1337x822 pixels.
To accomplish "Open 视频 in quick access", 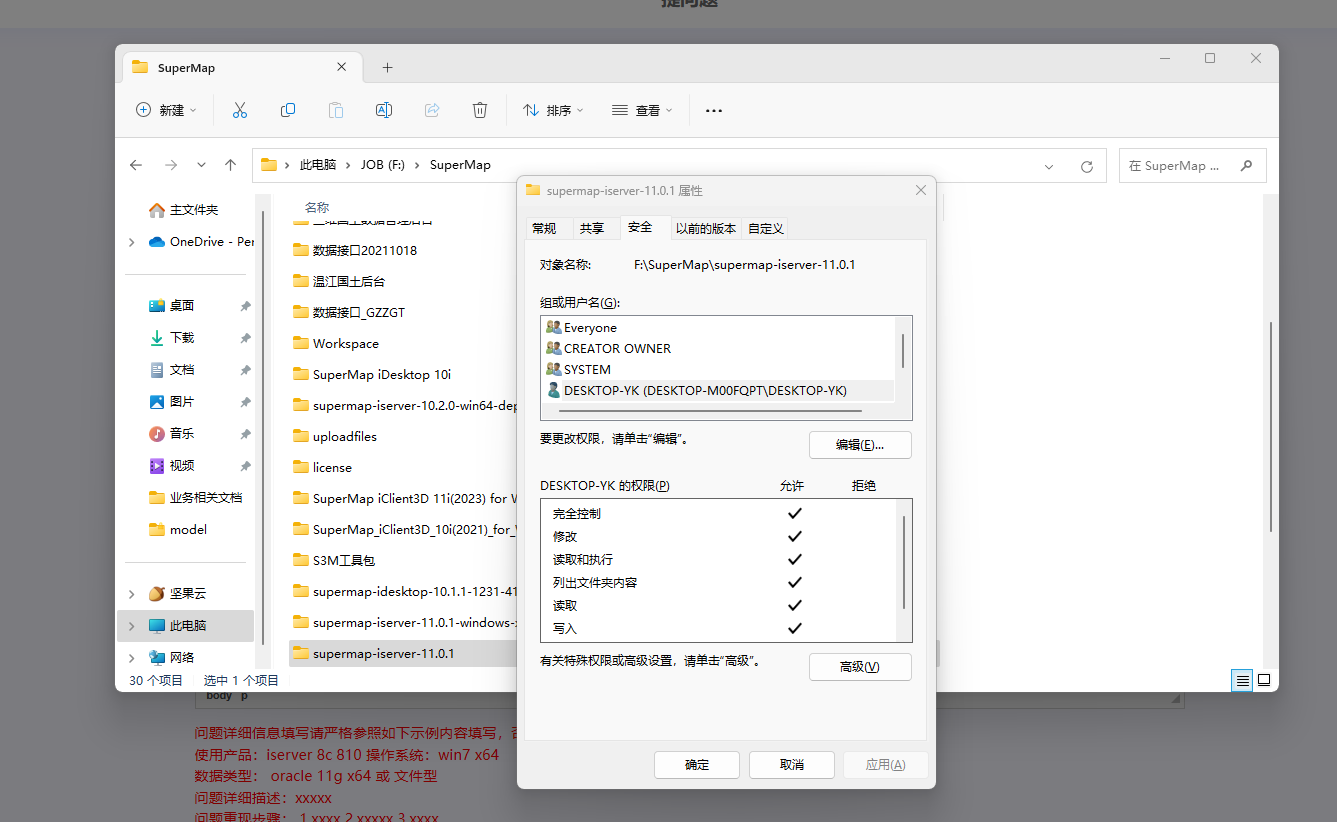I will tap(182, 466).
